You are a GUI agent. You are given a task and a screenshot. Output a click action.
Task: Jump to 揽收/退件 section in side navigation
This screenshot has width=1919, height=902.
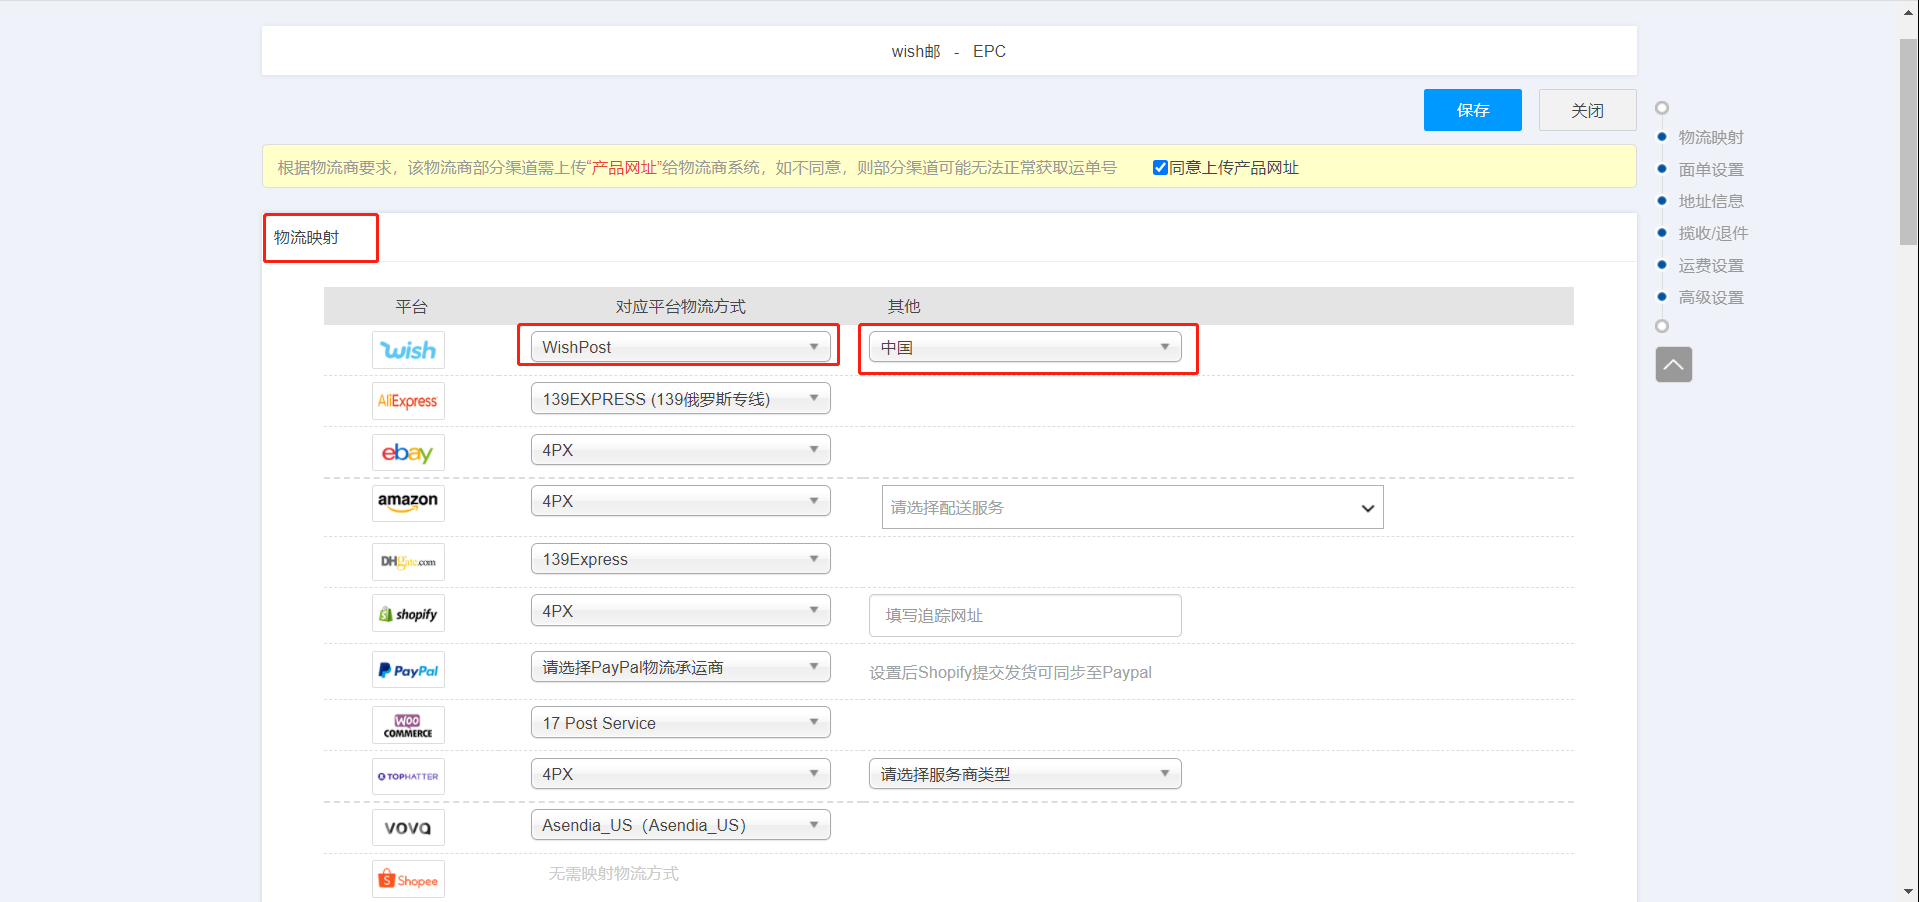[1713, 233]
